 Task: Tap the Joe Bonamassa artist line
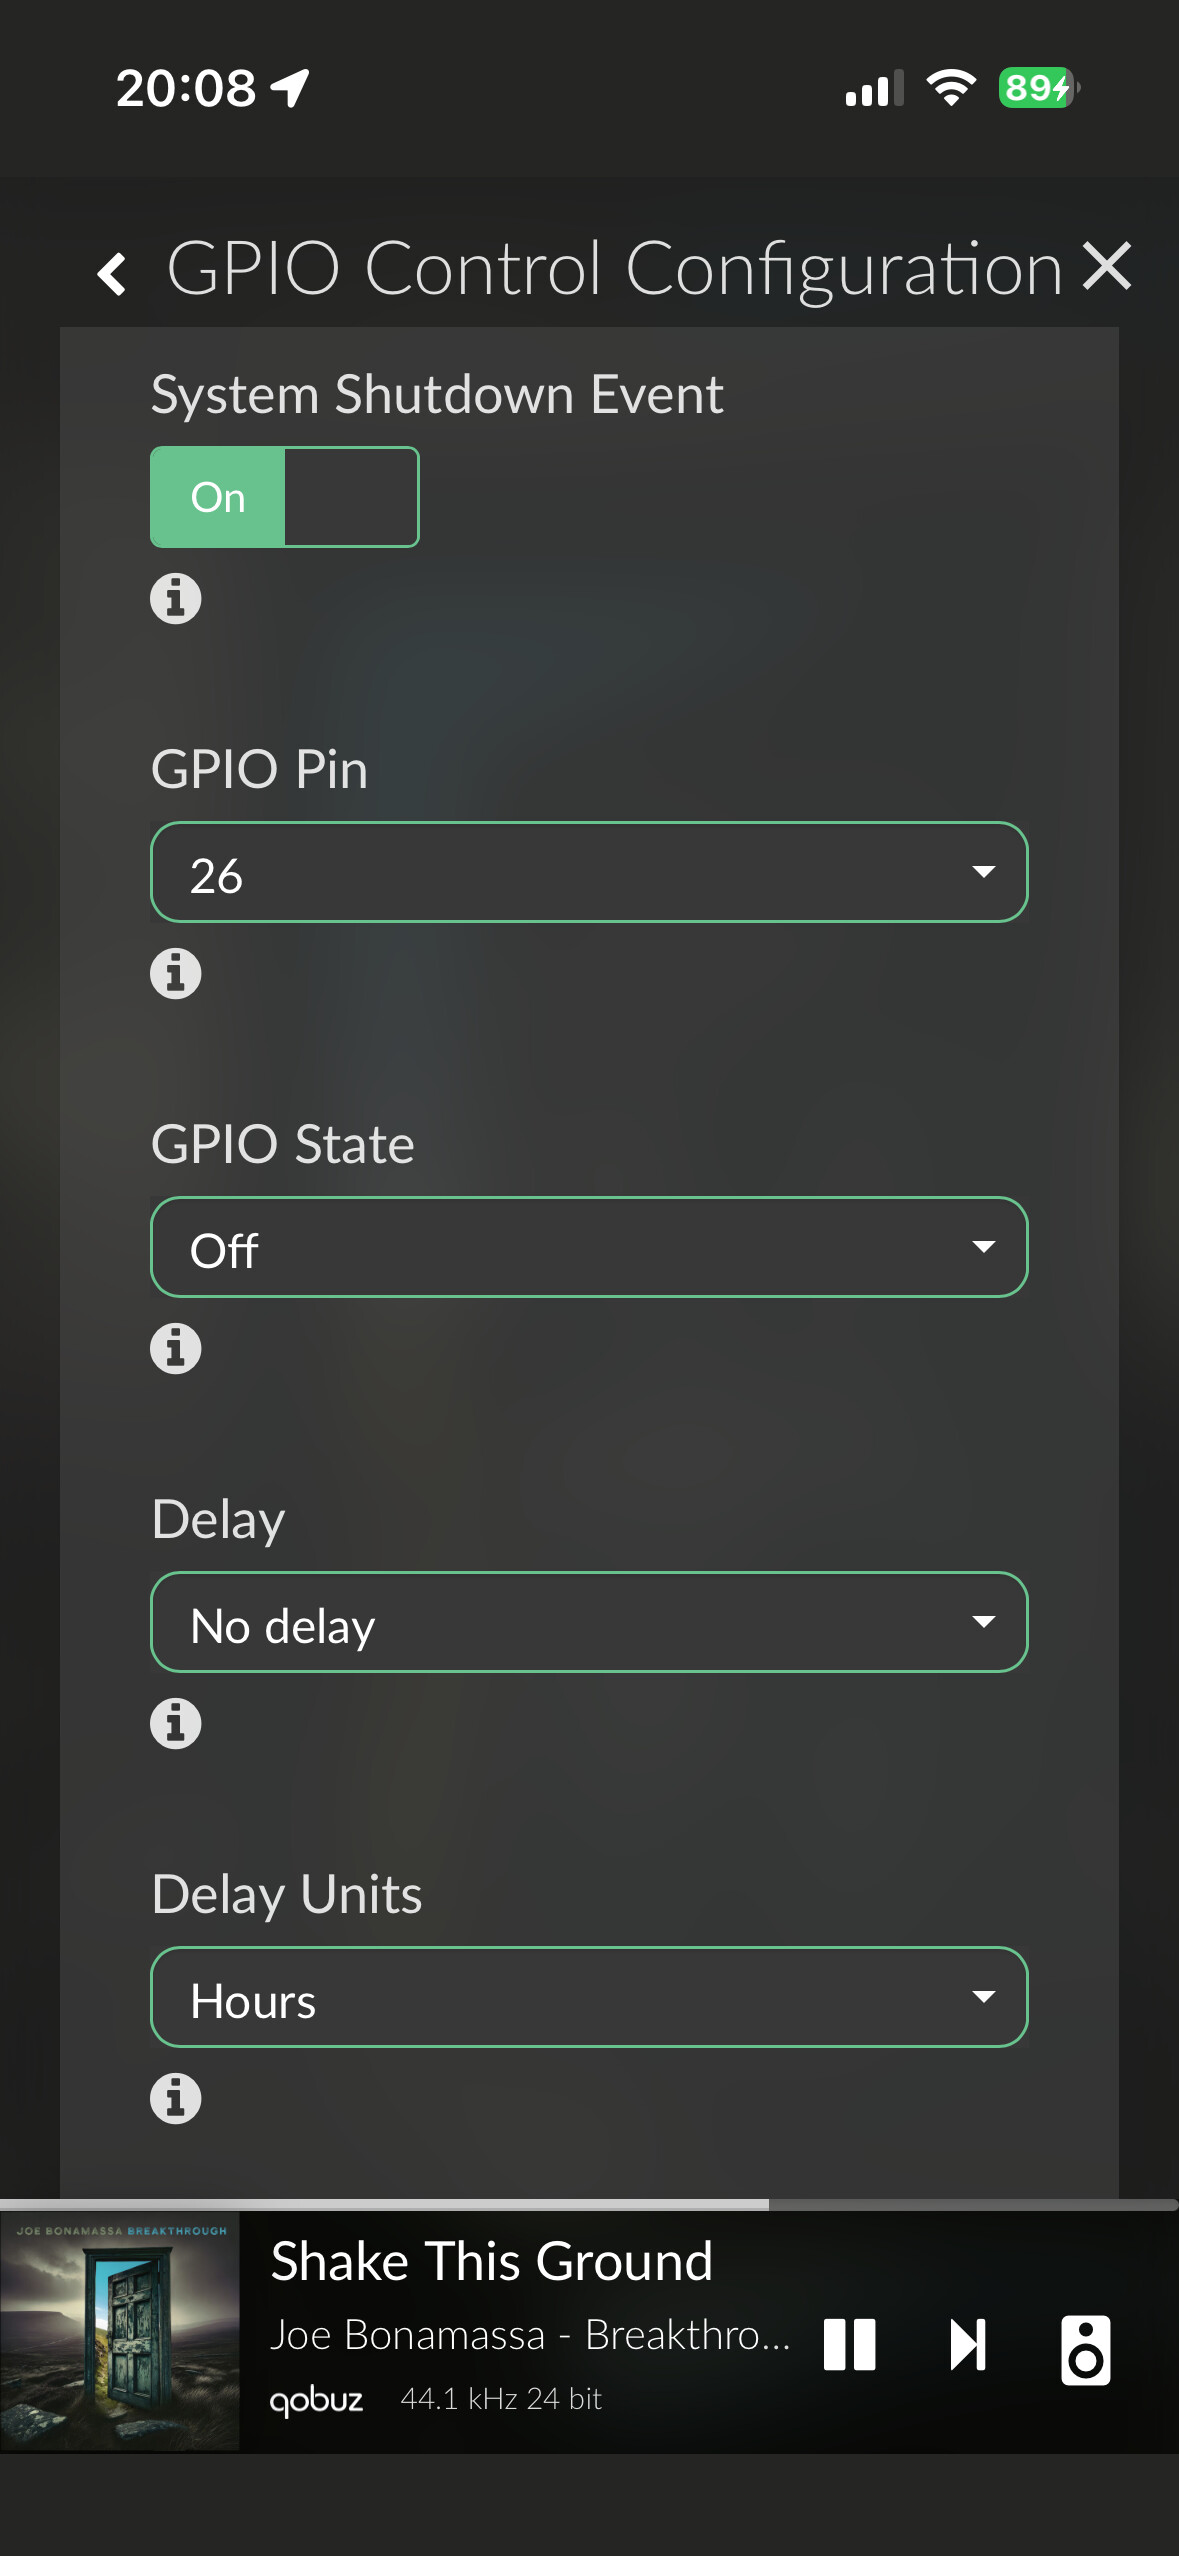point(530,2335)
